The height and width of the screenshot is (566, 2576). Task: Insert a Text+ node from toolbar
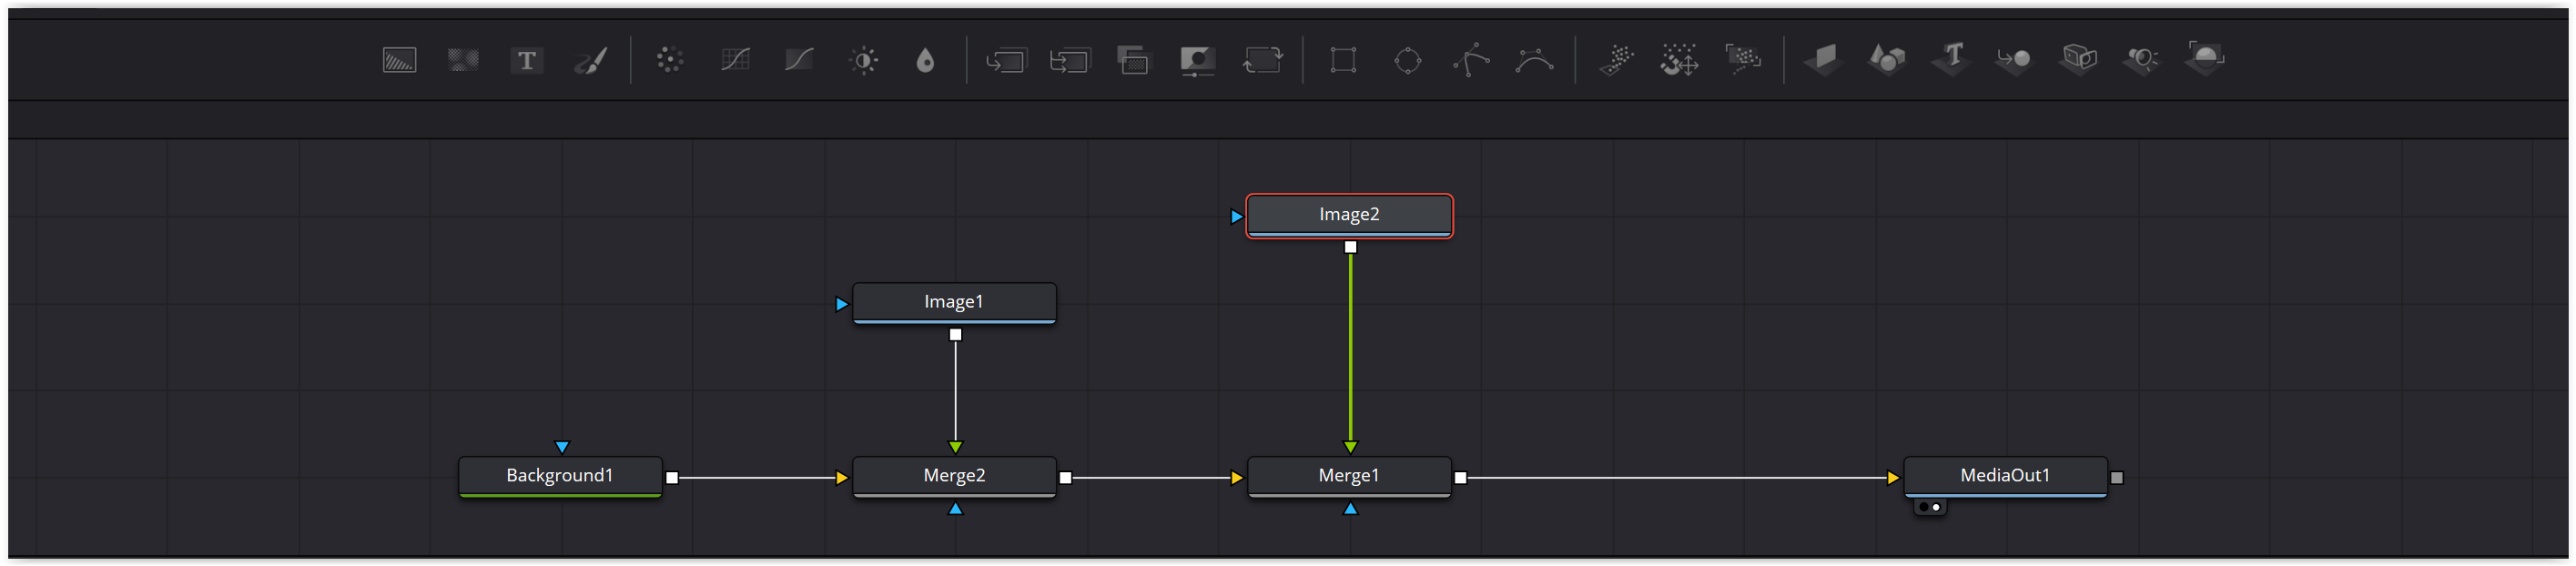pos(526,60)
